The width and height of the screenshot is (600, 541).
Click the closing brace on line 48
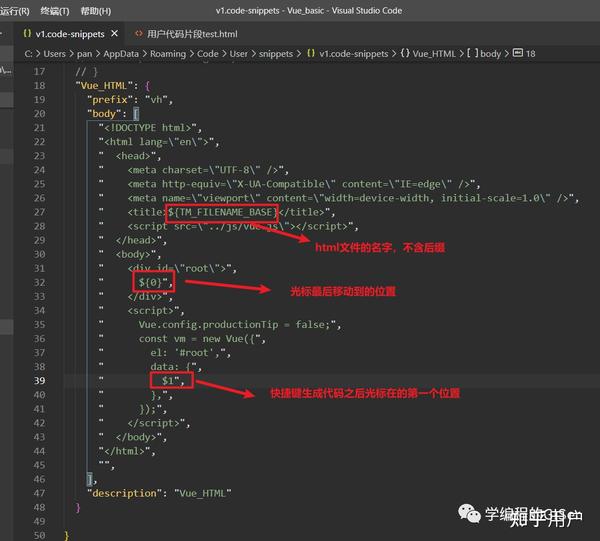pos(78,508)
